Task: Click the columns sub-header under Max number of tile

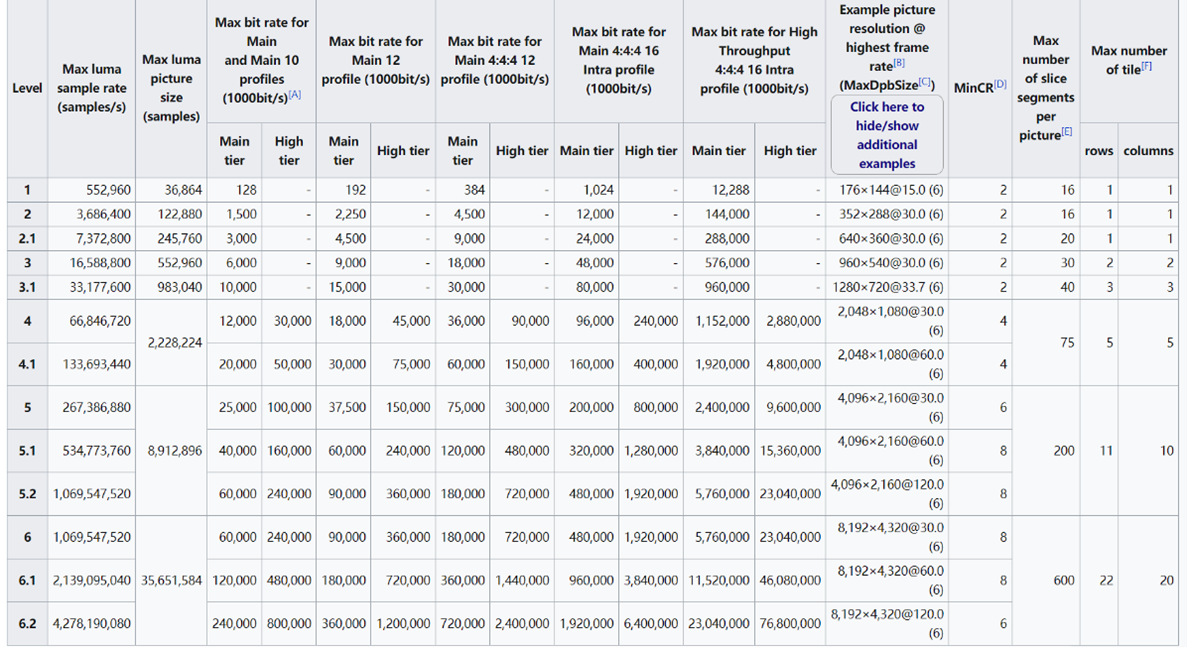Action: (x=1148, y=151)
